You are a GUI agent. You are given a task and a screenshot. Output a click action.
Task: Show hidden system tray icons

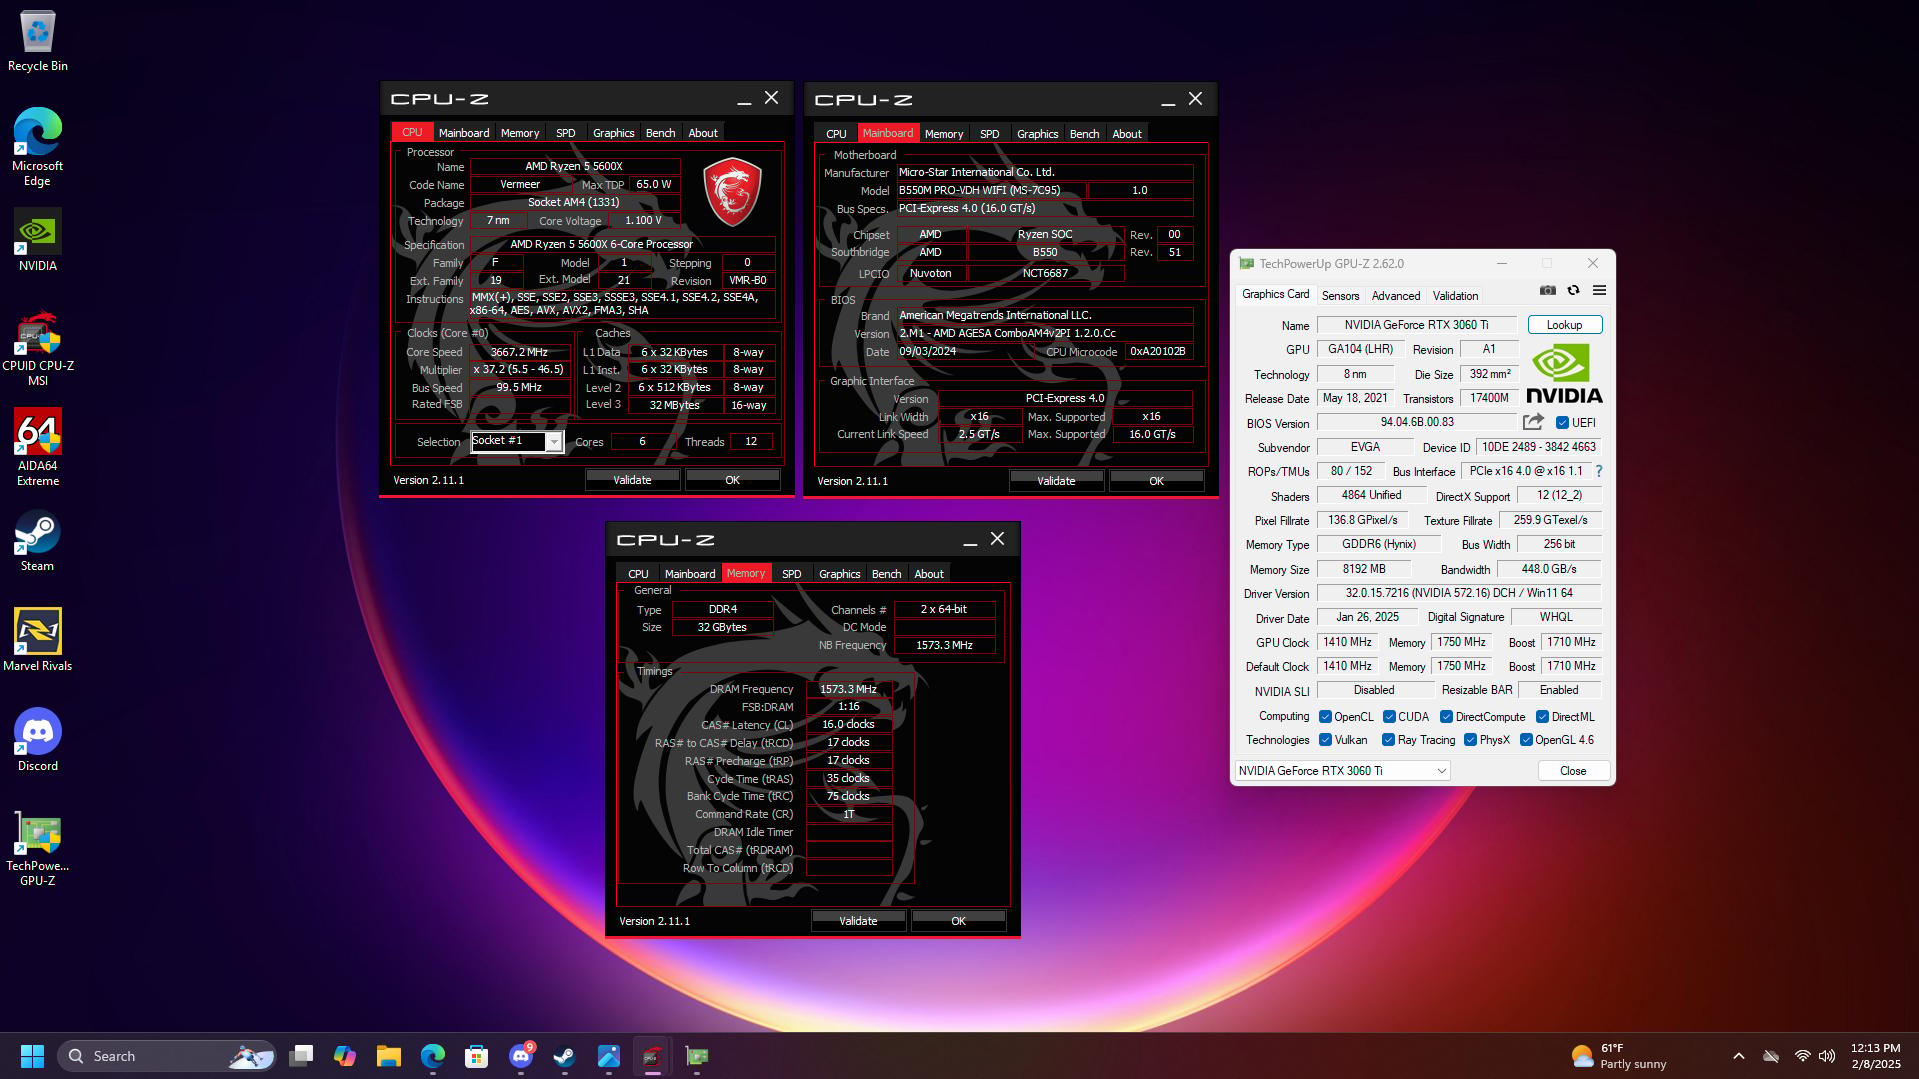1738,1056
